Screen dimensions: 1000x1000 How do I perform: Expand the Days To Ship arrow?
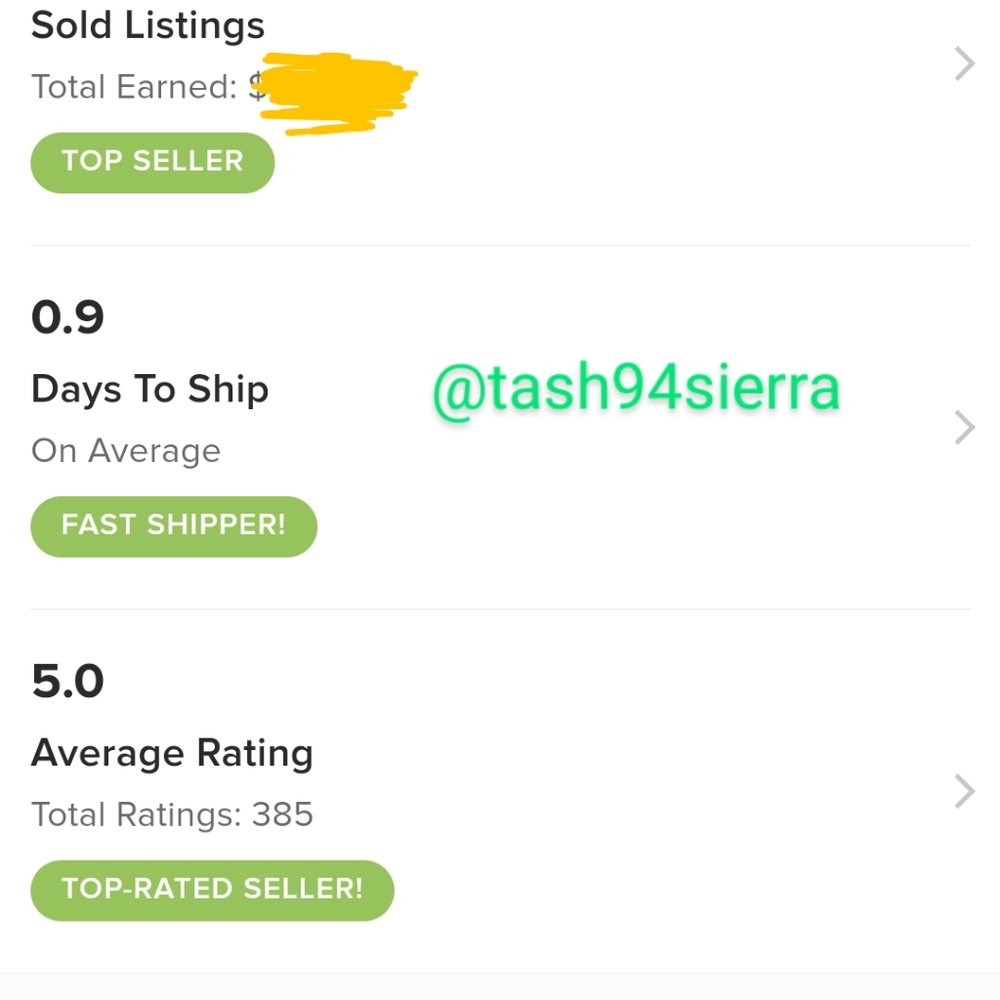pos(964,428)
